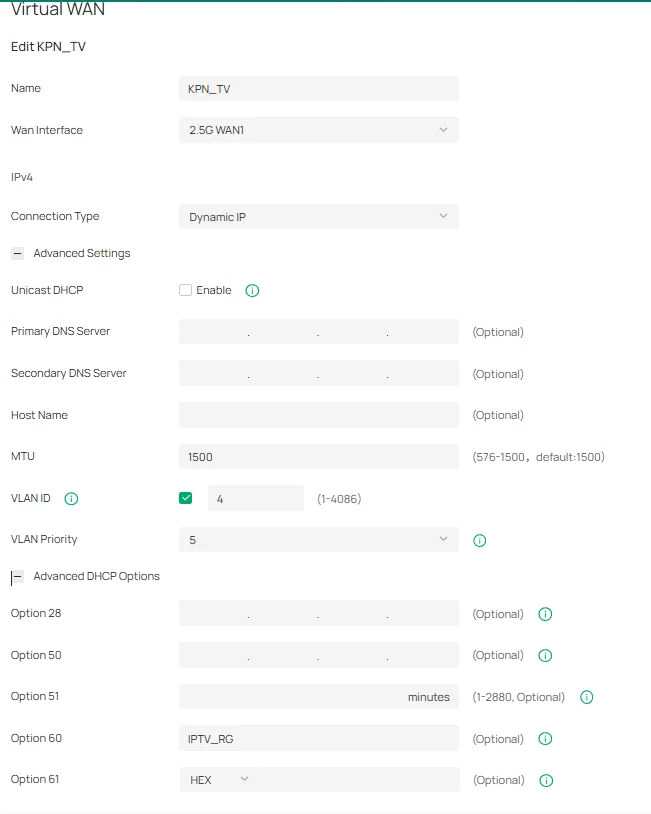The height and width of the screenshot is (814, 651).
Task: Click the Host Name input field
Action: click(318, 415)
